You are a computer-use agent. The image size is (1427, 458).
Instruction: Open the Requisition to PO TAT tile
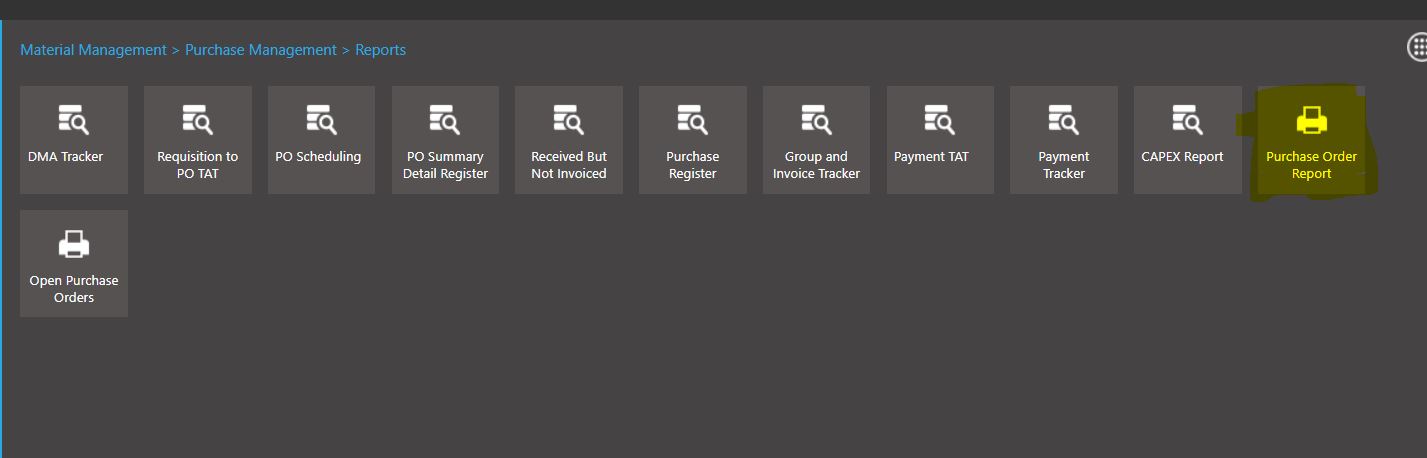(198, 140)
